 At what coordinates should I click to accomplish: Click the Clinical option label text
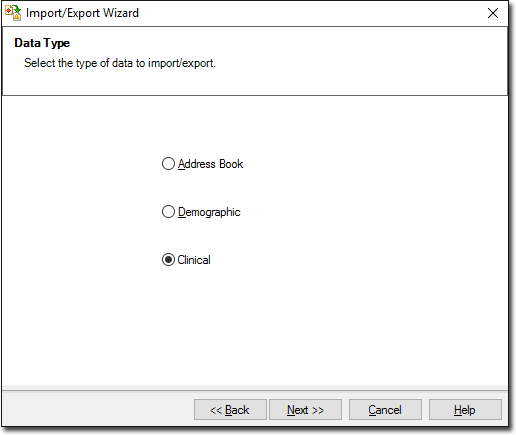point(194,260)
